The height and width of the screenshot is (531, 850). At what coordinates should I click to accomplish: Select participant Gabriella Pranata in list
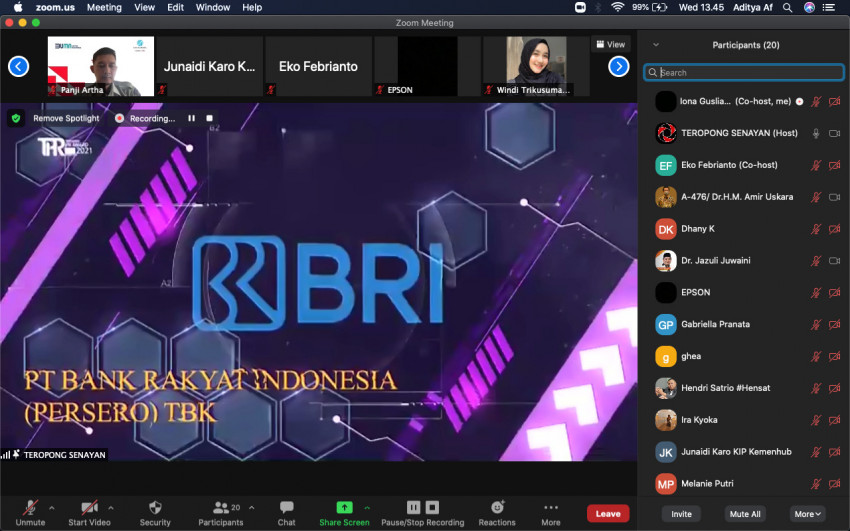point(744,325)
